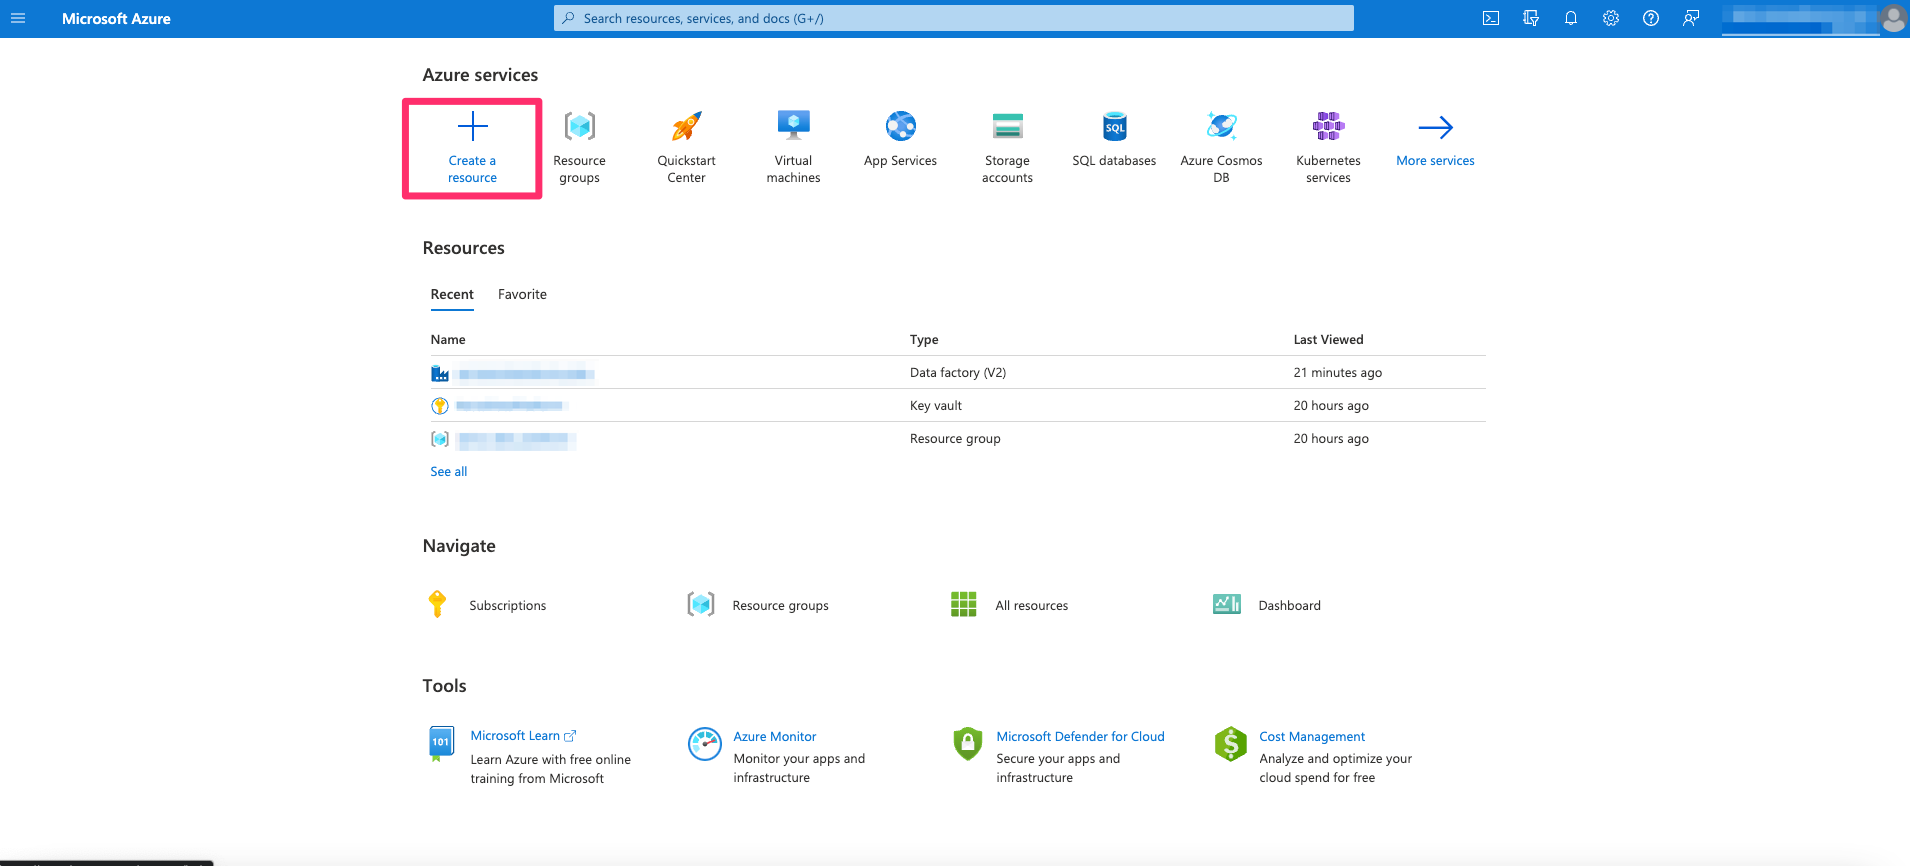Open the Data factory (V2) resource name

point(526,374)
